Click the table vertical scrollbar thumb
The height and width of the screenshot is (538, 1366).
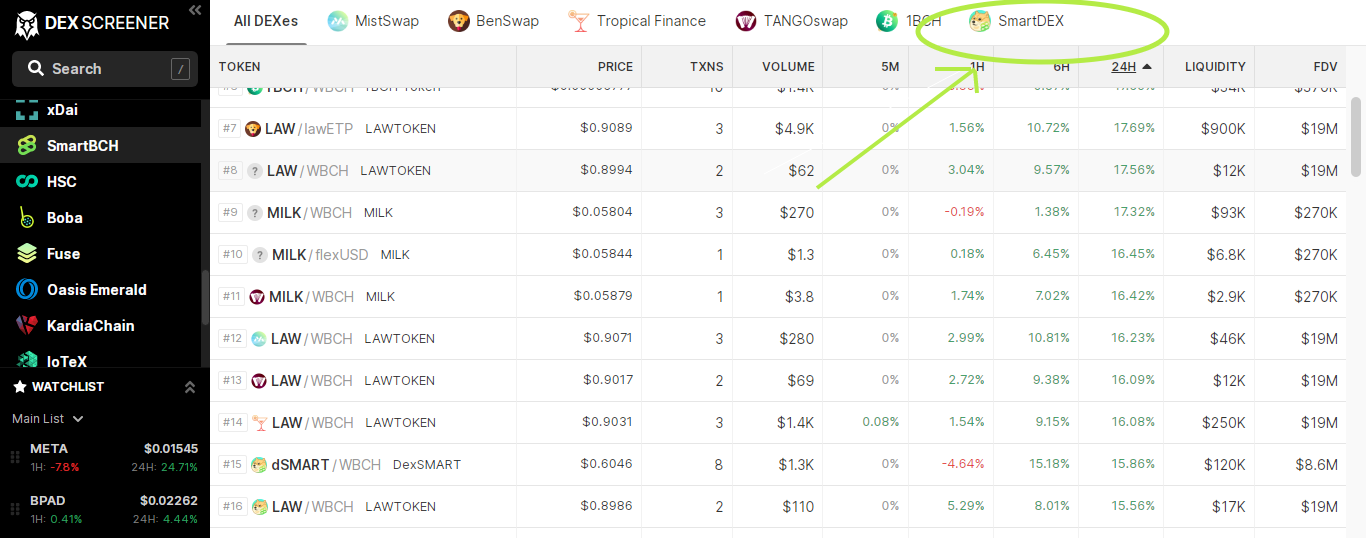tap(1357, 136)
